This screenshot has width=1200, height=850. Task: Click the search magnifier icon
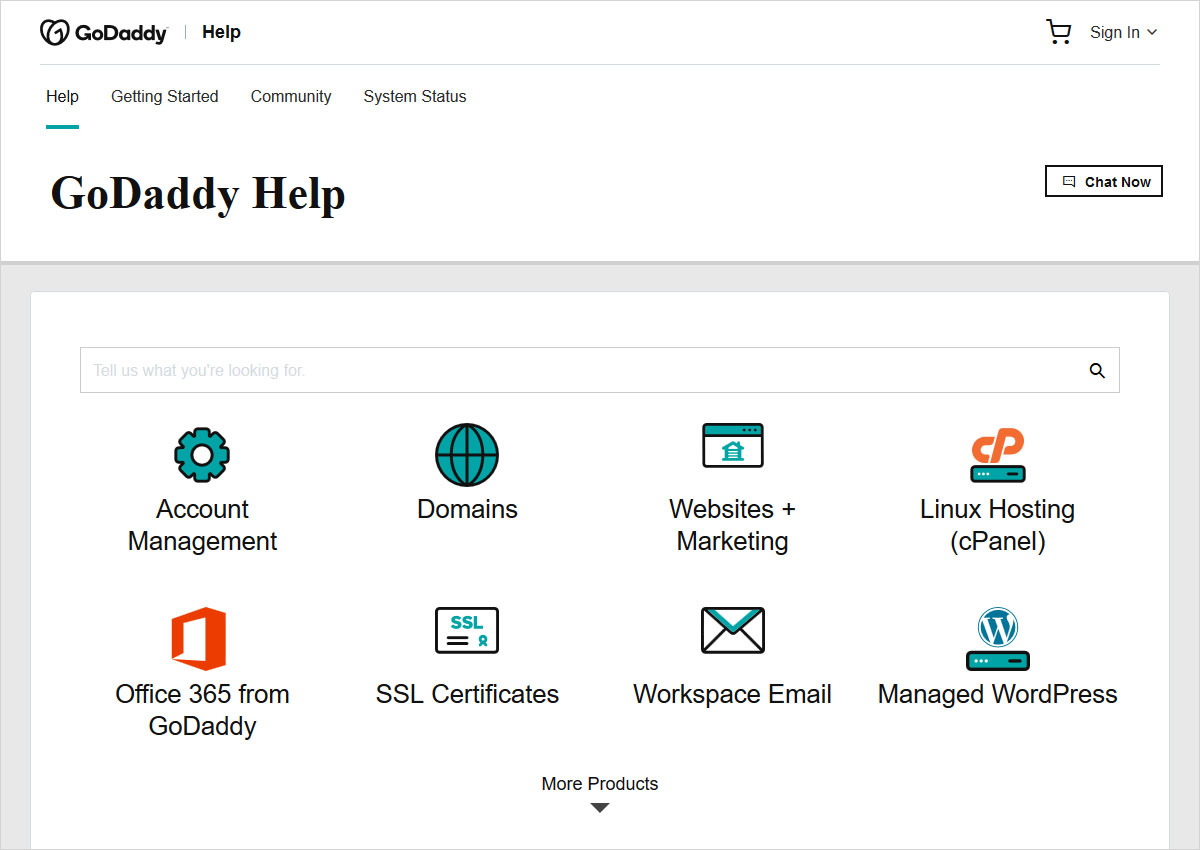click(1097, 371)
